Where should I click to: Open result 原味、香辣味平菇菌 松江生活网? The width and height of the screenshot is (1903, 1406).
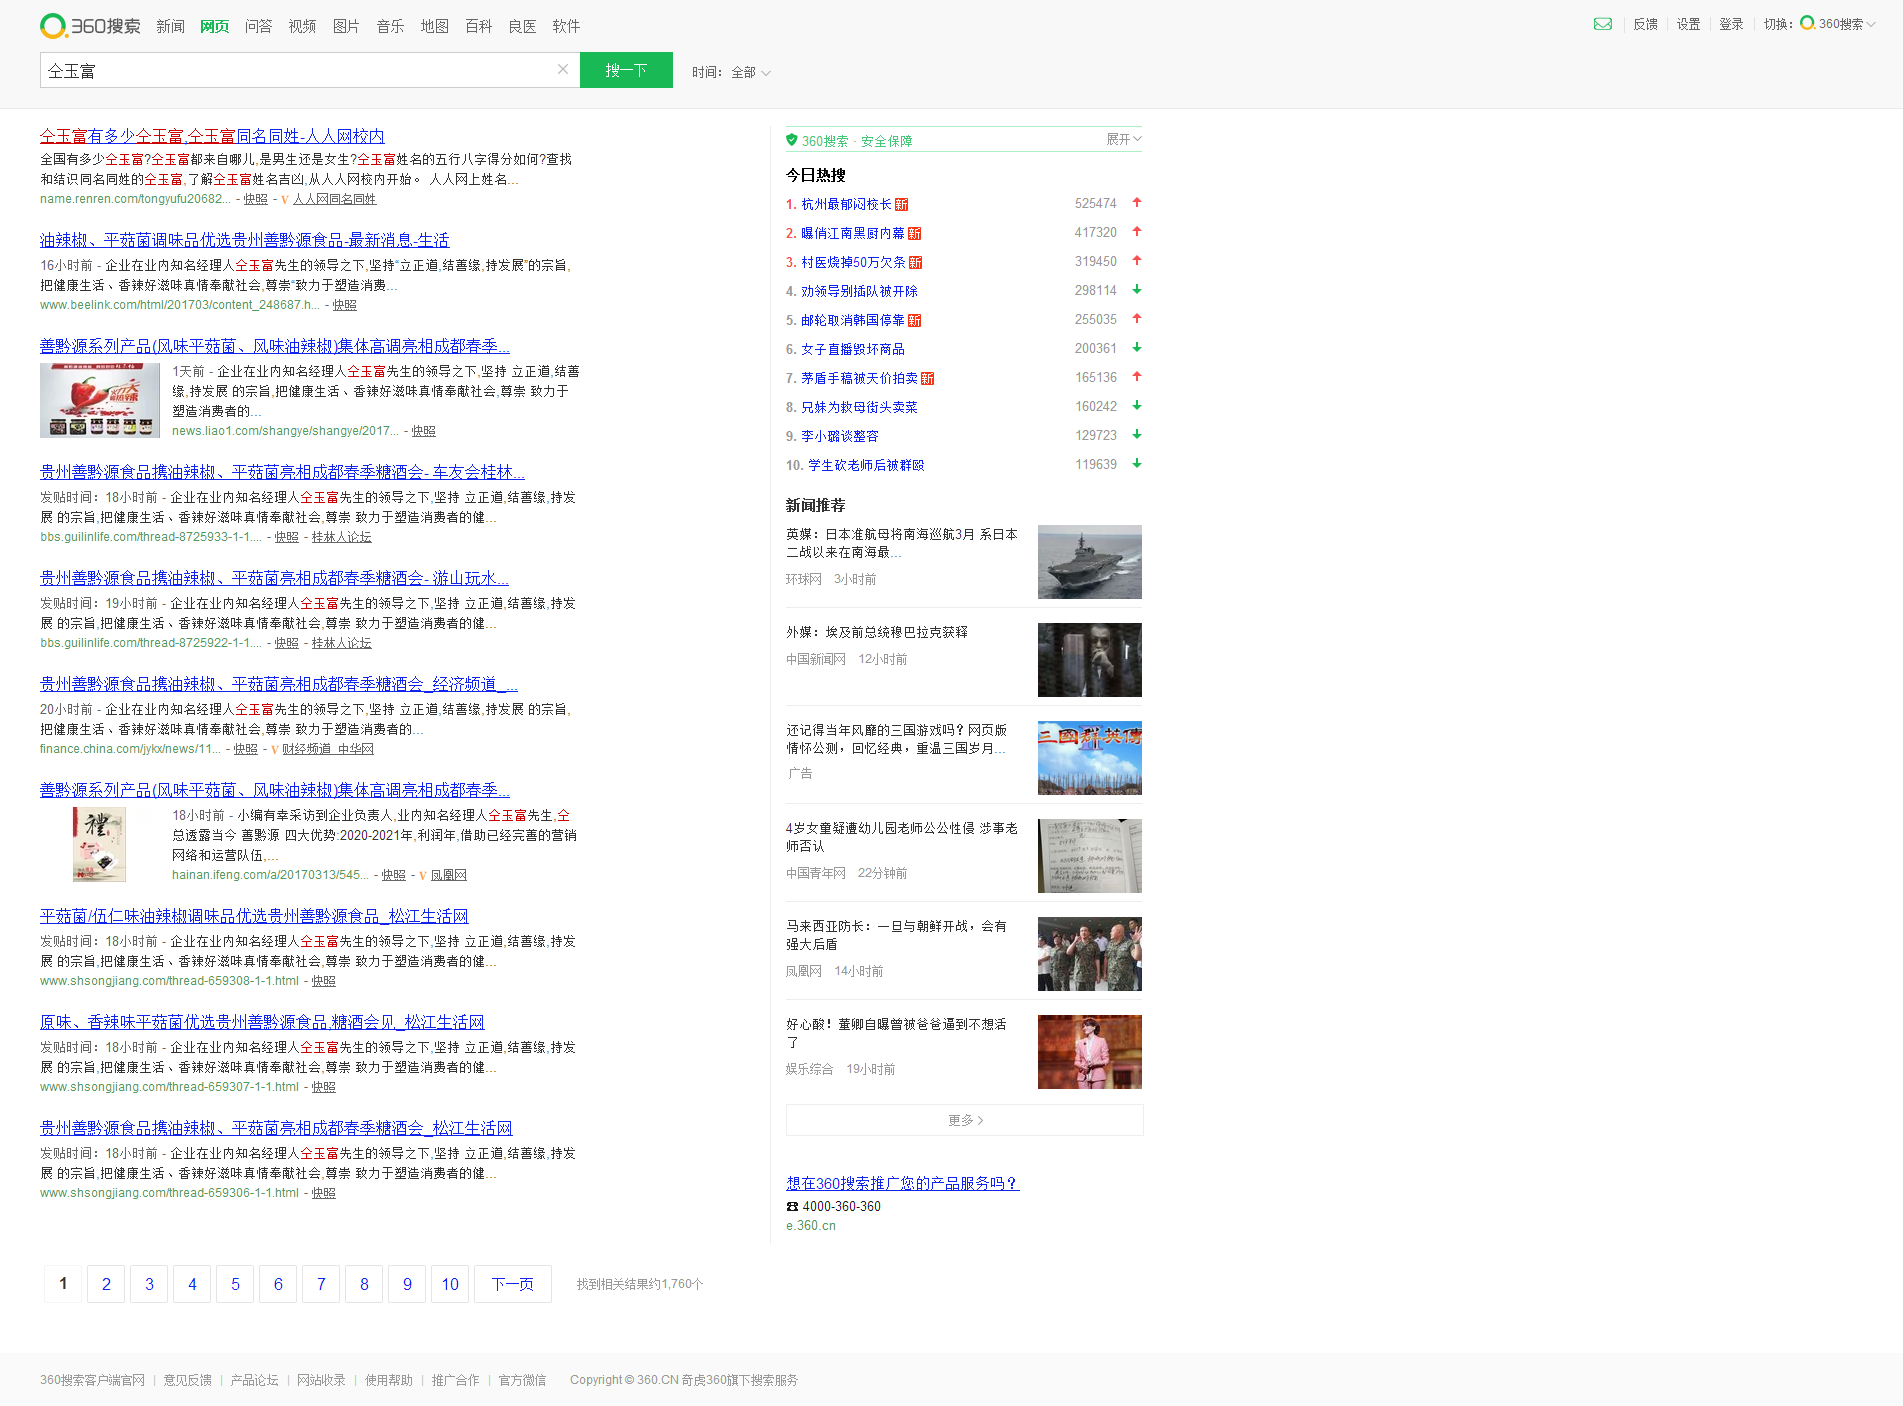pyautogui.click(x=262, y=1022)
